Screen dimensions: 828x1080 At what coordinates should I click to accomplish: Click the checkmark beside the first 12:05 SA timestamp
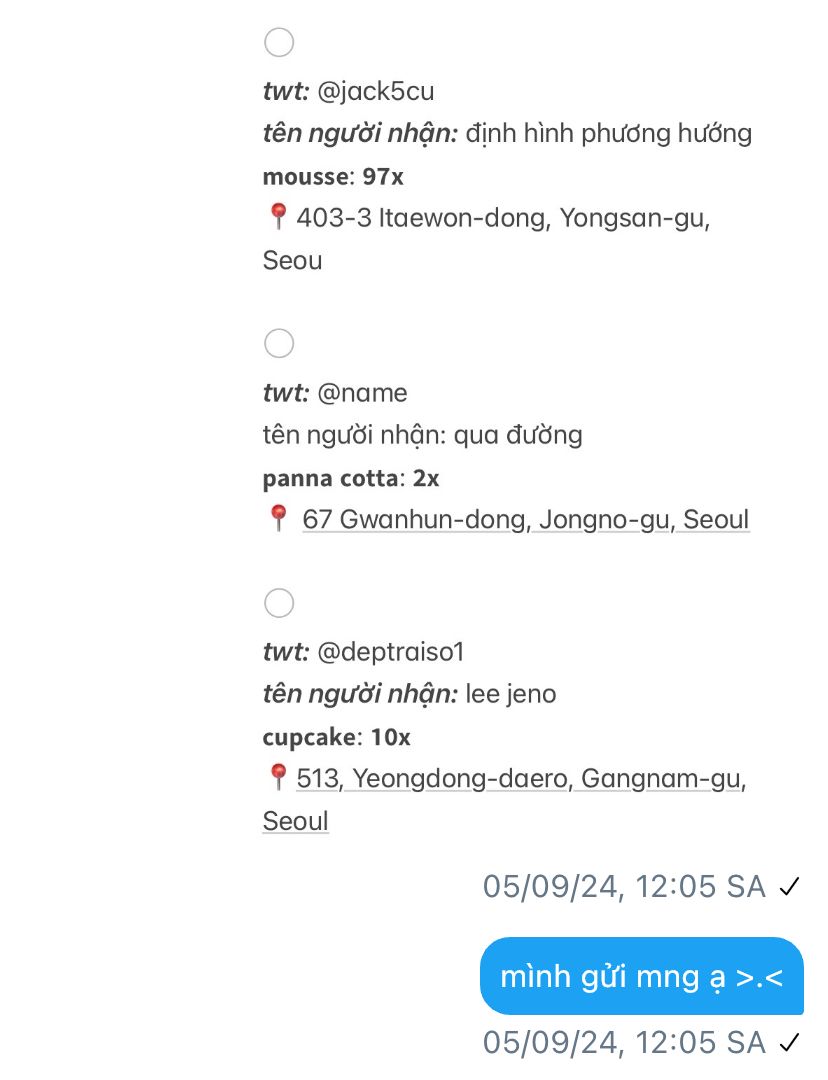(x=789, y=887)
